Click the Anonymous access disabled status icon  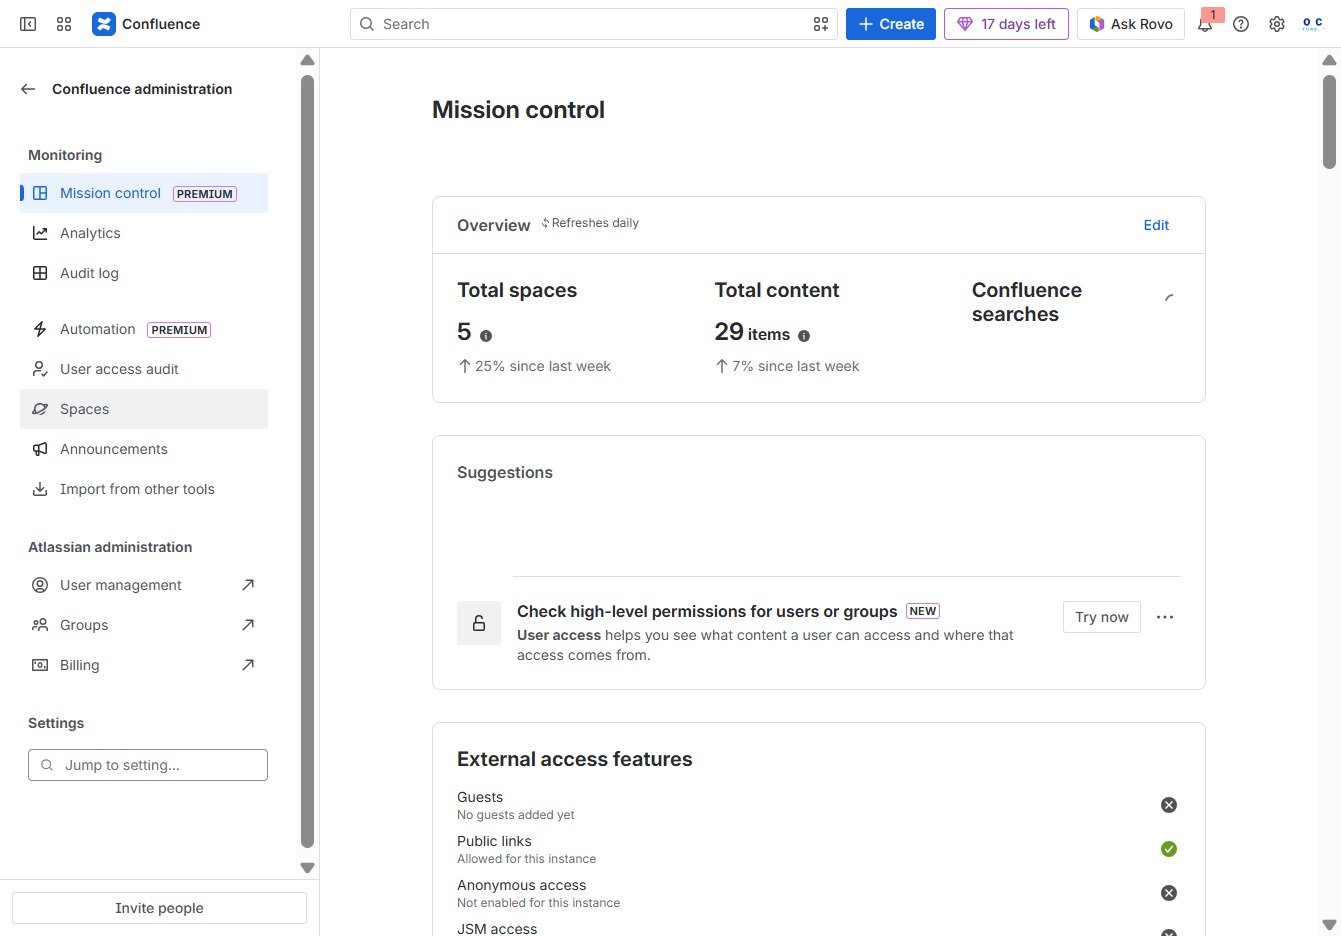point(1169,893)
